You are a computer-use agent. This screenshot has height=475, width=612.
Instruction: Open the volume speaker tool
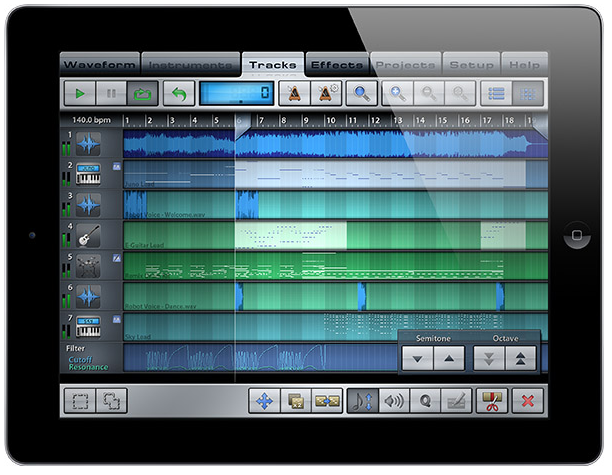tap(394, 401)
